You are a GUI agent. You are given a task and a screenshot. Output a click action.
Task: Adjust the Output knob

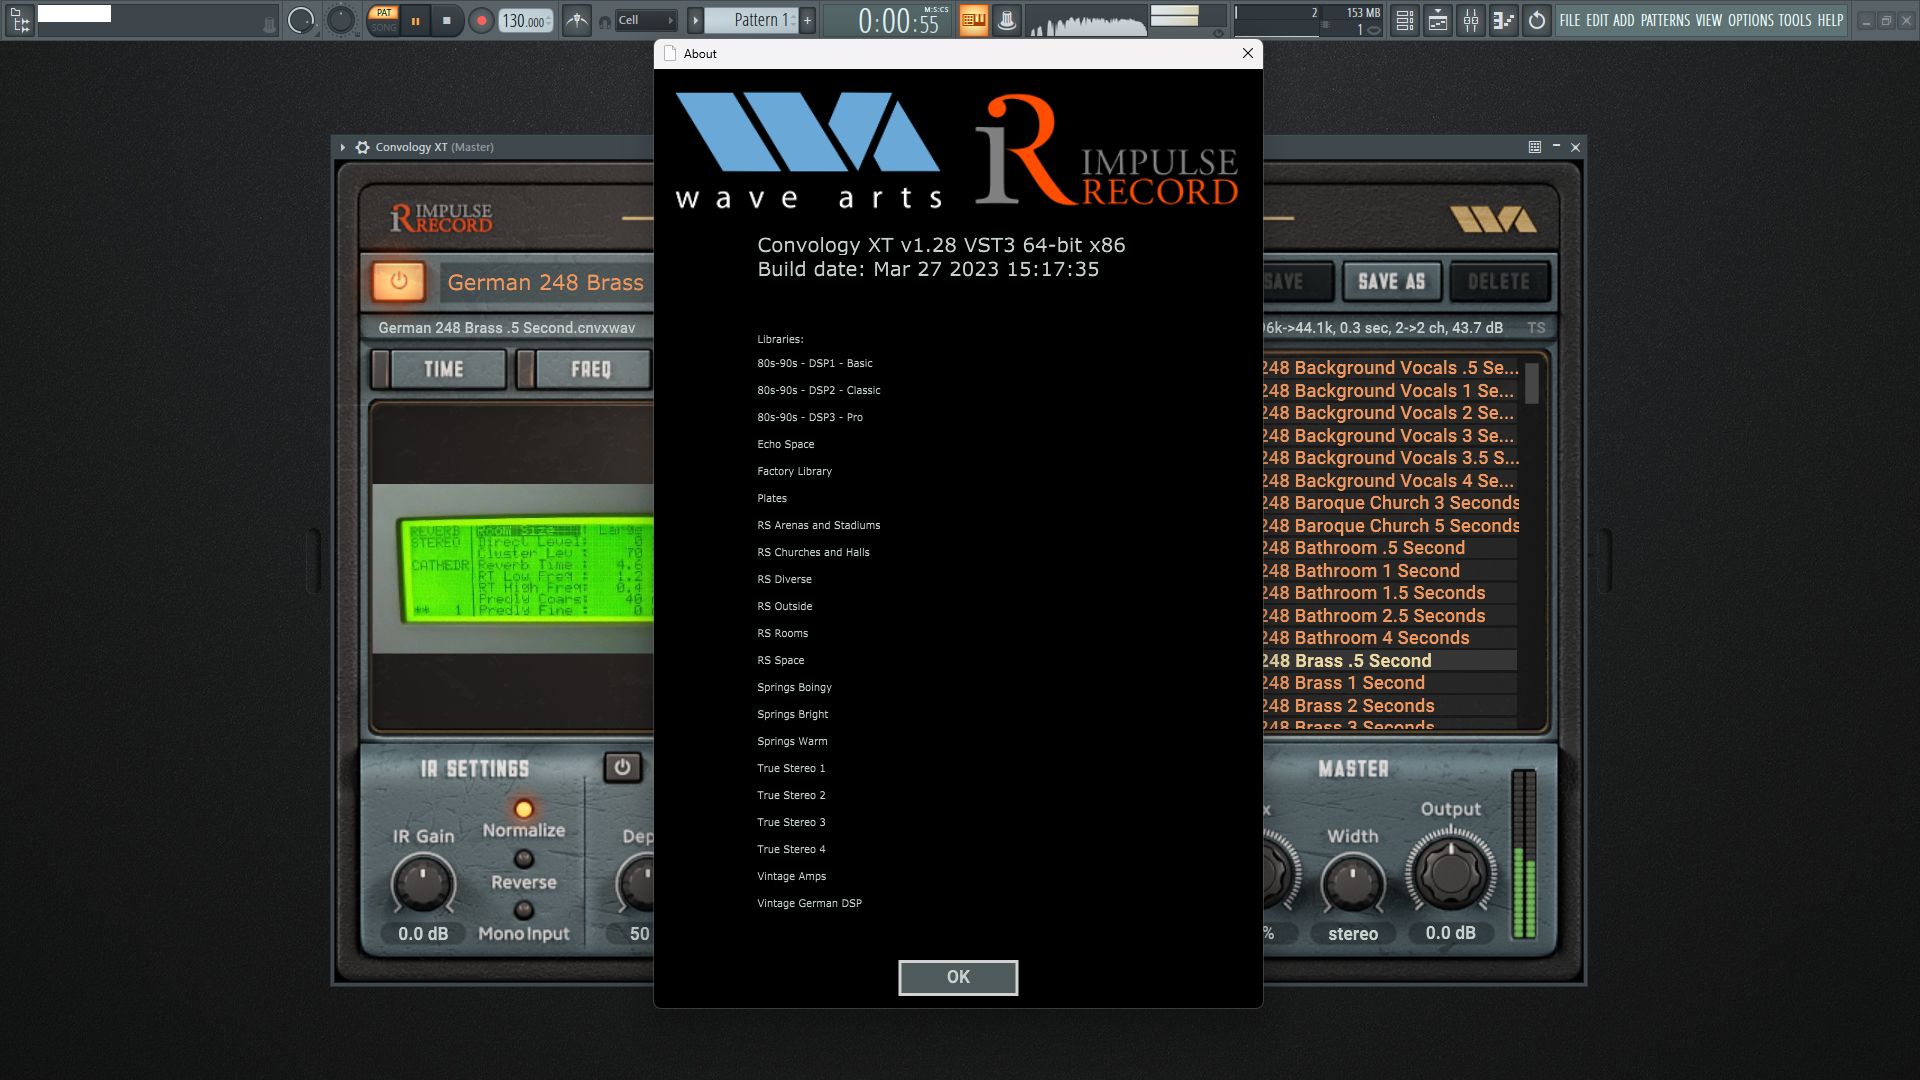1451,873
